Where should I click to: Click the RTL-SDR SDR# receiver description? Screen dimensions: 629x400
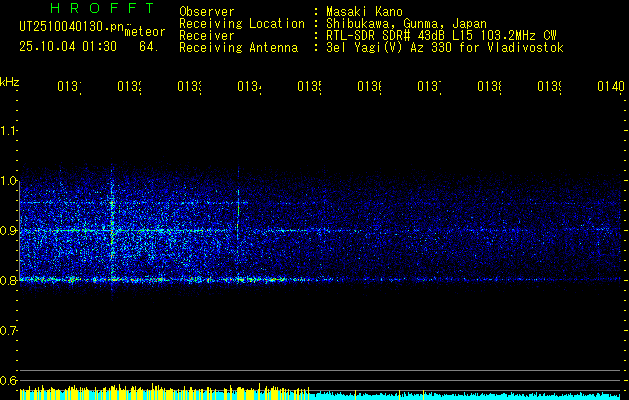tap(441, 36)
